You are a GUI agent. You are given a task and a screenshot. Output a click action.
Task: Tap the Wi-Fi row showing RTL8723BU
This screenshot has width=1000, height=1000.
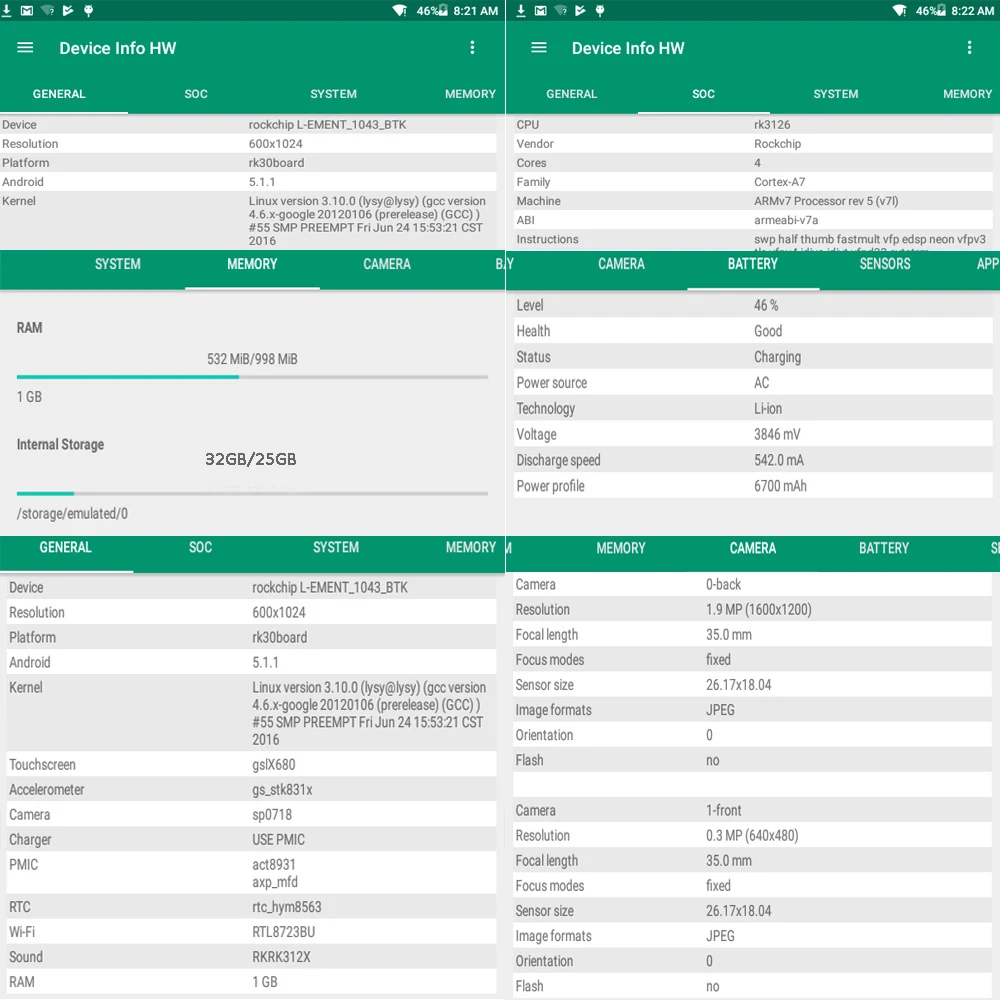click(251, 932)
